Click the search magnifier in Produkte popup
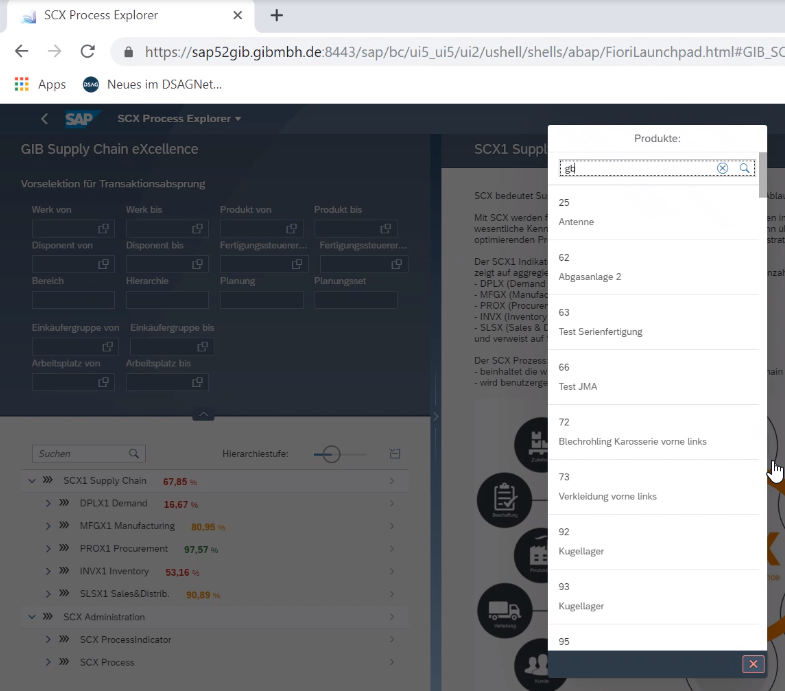The width and height of the screenshot is (785, 691). pos(745,169)
